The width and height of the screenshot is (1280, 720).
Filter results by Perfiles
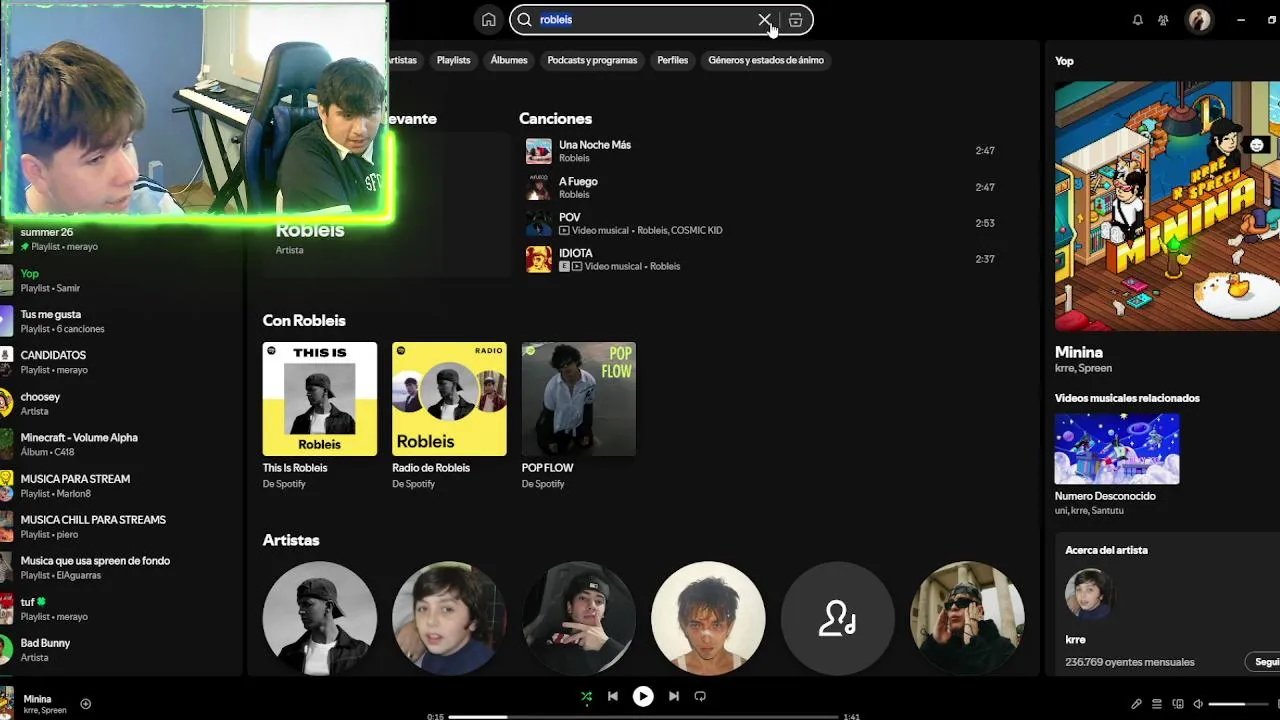[672, 60]
